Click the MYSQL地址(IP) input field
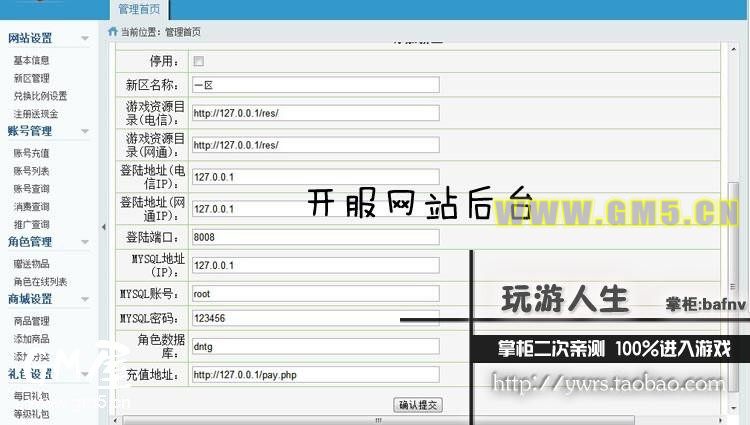This screenshot has width=750, height=425. click(316, 265)
